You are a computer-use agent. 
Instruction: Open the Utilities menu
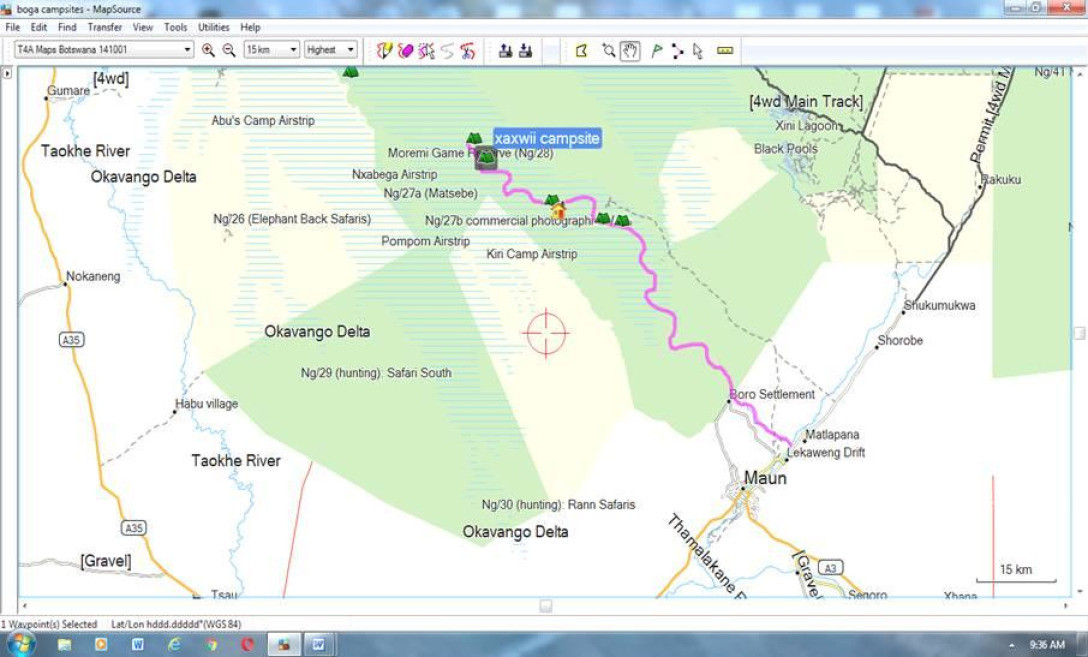click(214, 27)
